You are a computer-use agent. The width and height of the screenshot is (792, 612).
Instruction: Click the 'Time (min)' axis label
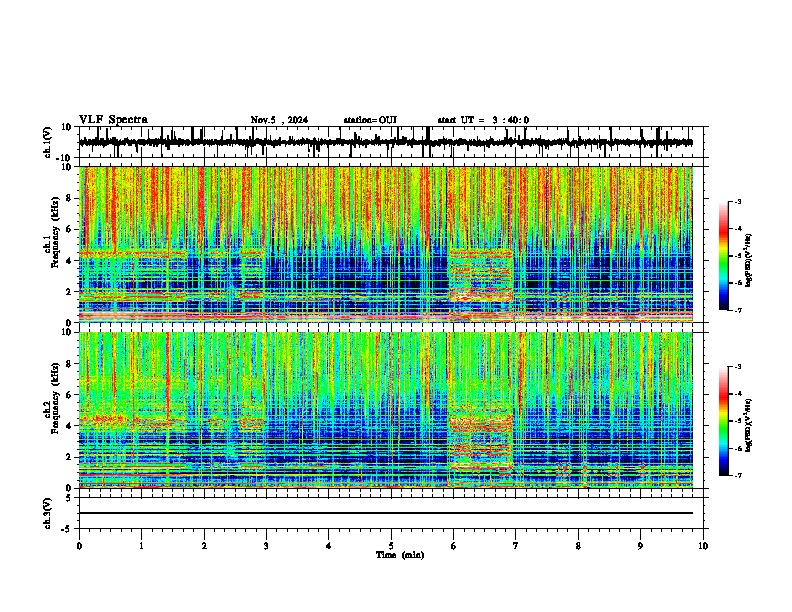[400, 555]
